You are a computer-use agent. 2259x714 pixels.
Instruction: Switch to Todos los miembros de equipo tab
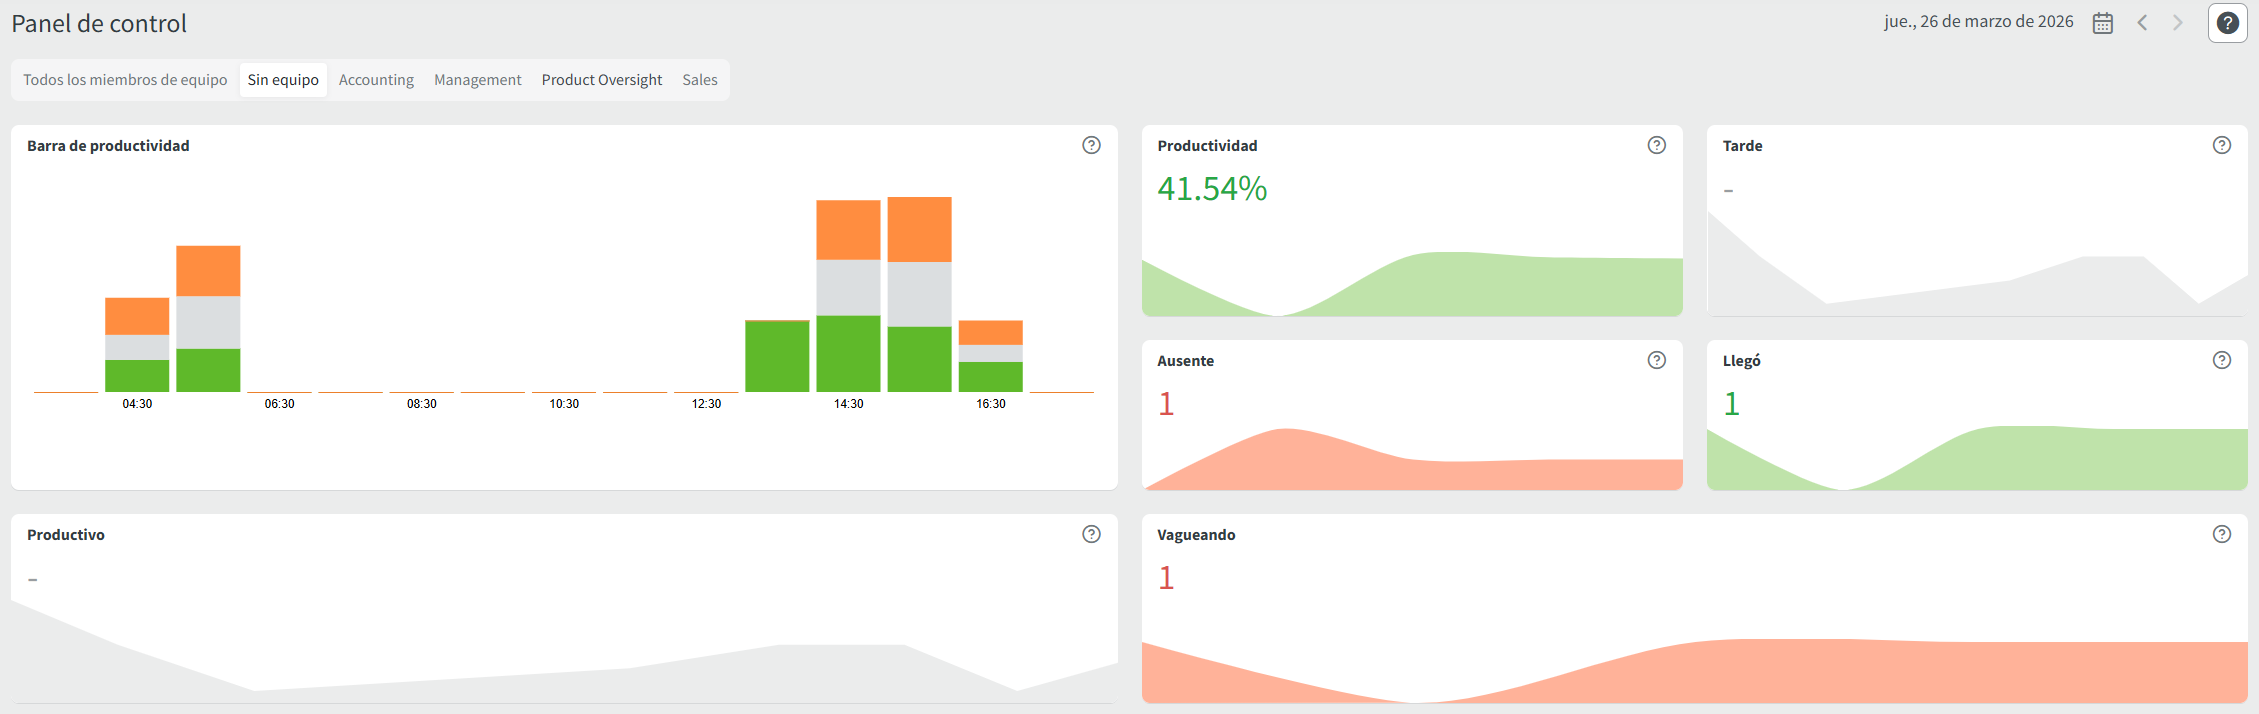tap(125, 80)
